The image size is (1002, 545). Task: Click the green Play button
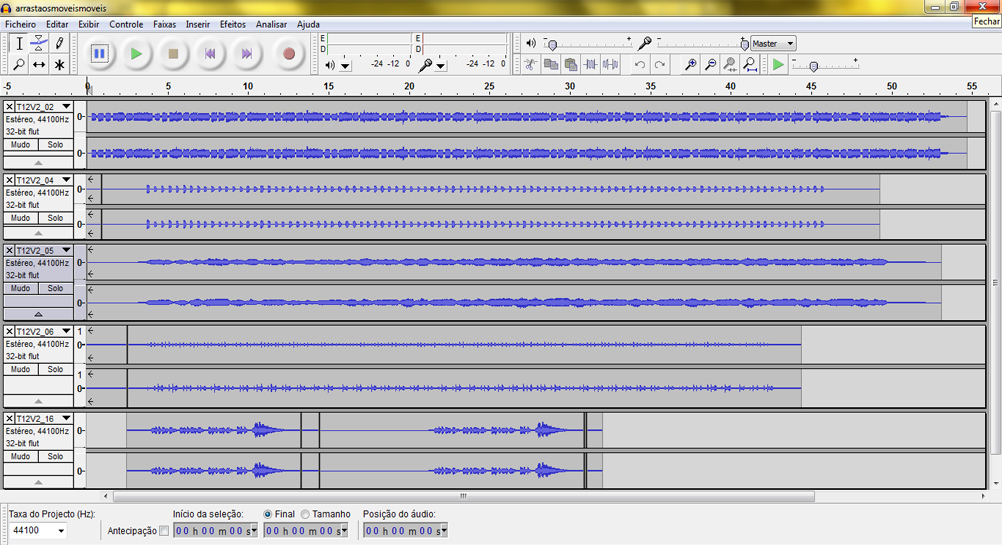[x=135, y=54]
